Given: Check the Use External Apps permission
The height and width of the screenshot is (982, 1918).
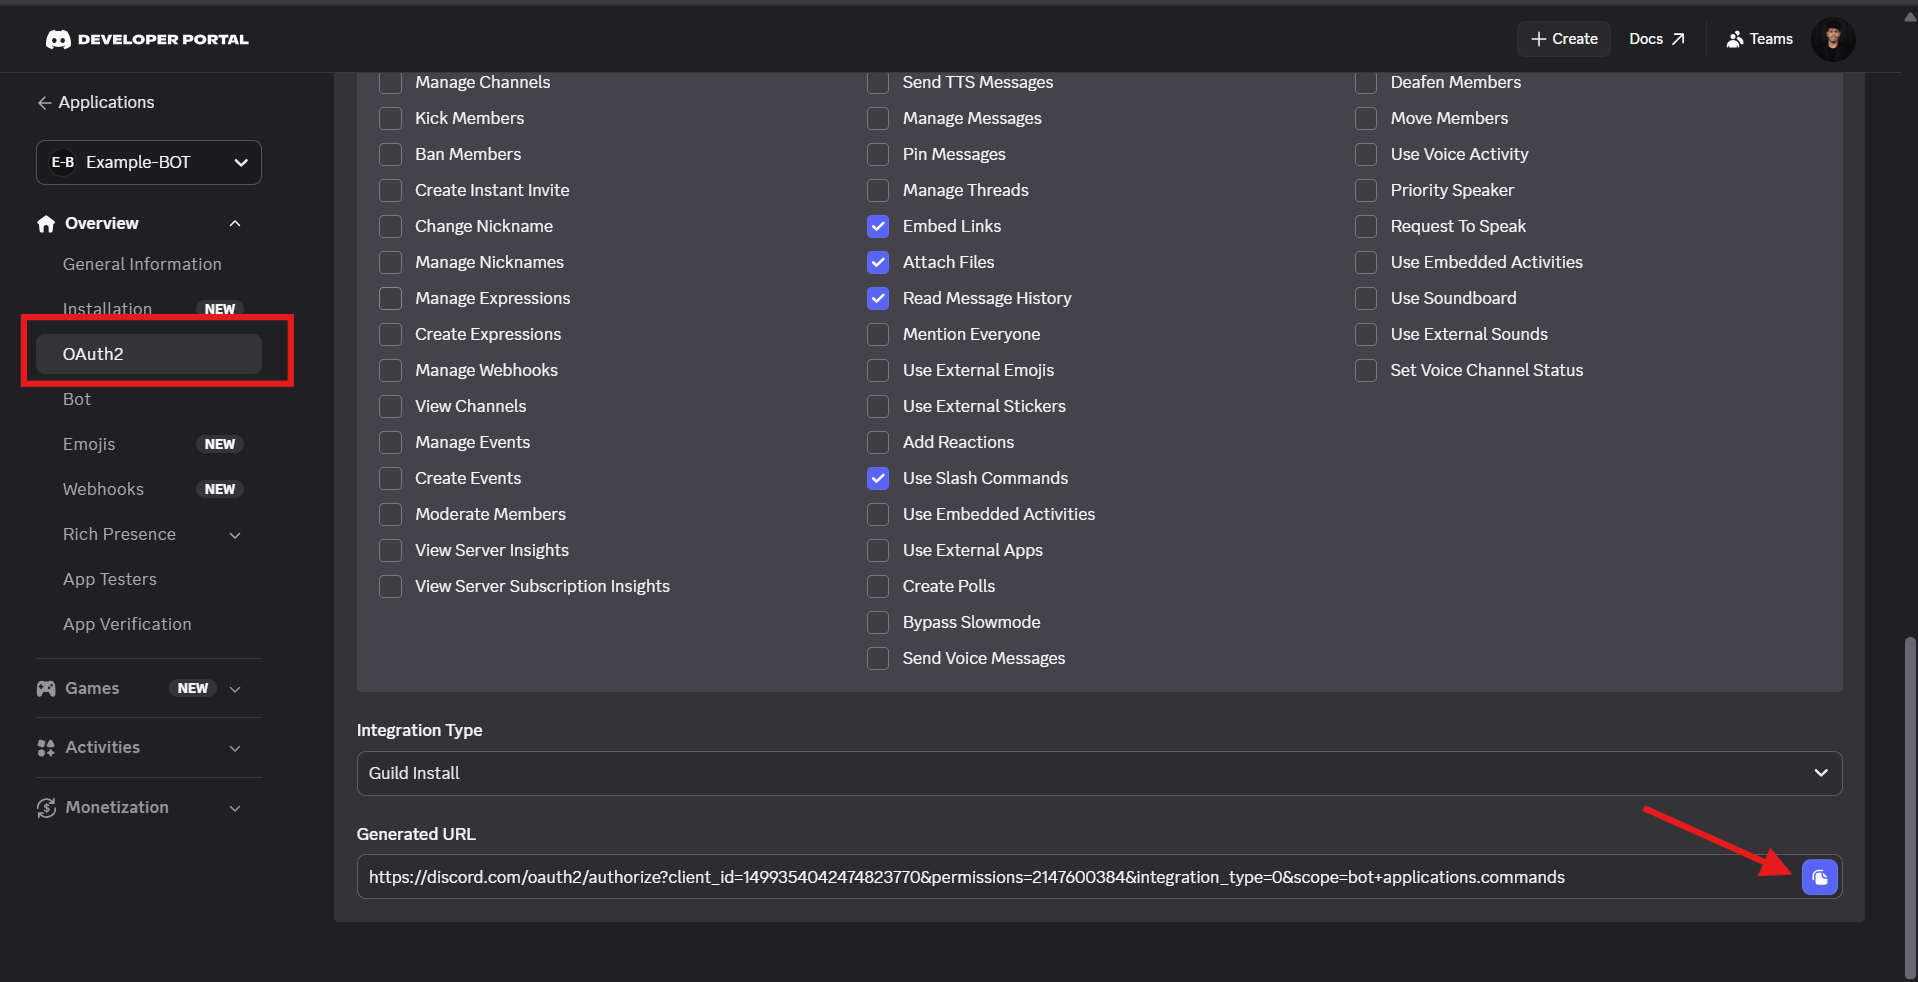Looking at the screenshot, I should (878, 550).
